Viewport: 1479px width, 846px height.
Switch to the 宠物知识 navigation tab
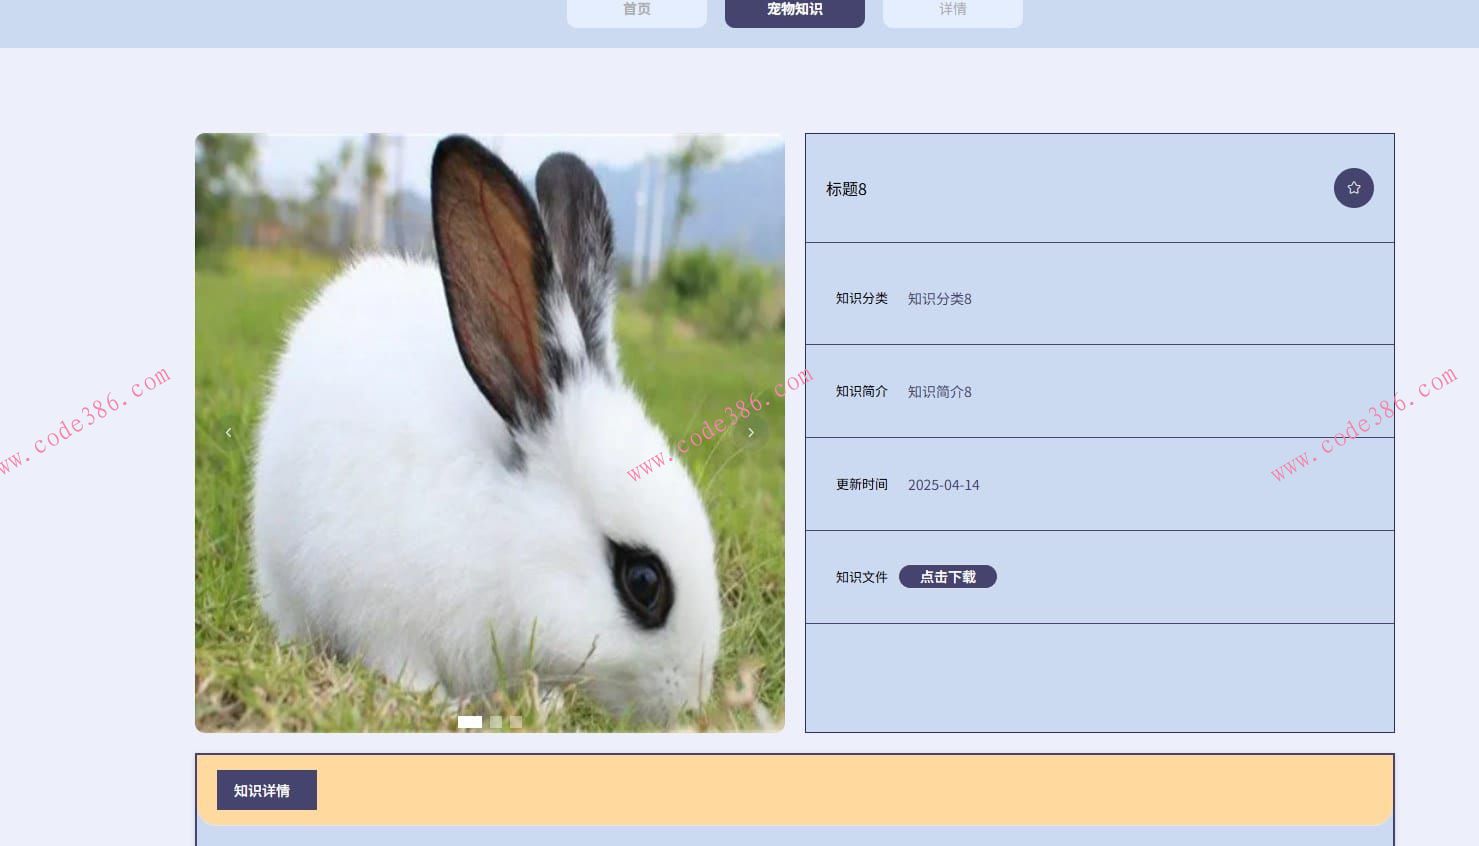(795, 10)
